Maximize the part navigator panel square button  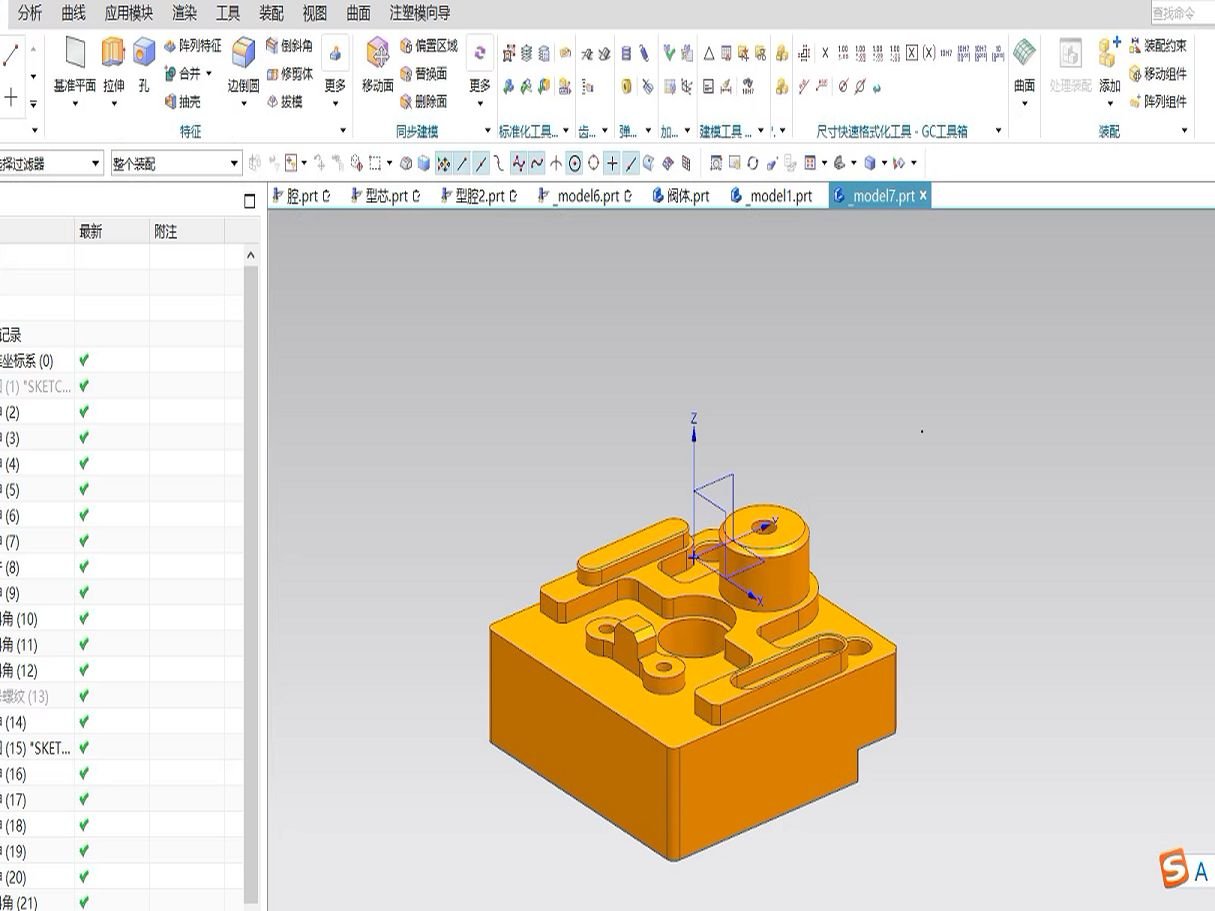click(x=250, y=201)
